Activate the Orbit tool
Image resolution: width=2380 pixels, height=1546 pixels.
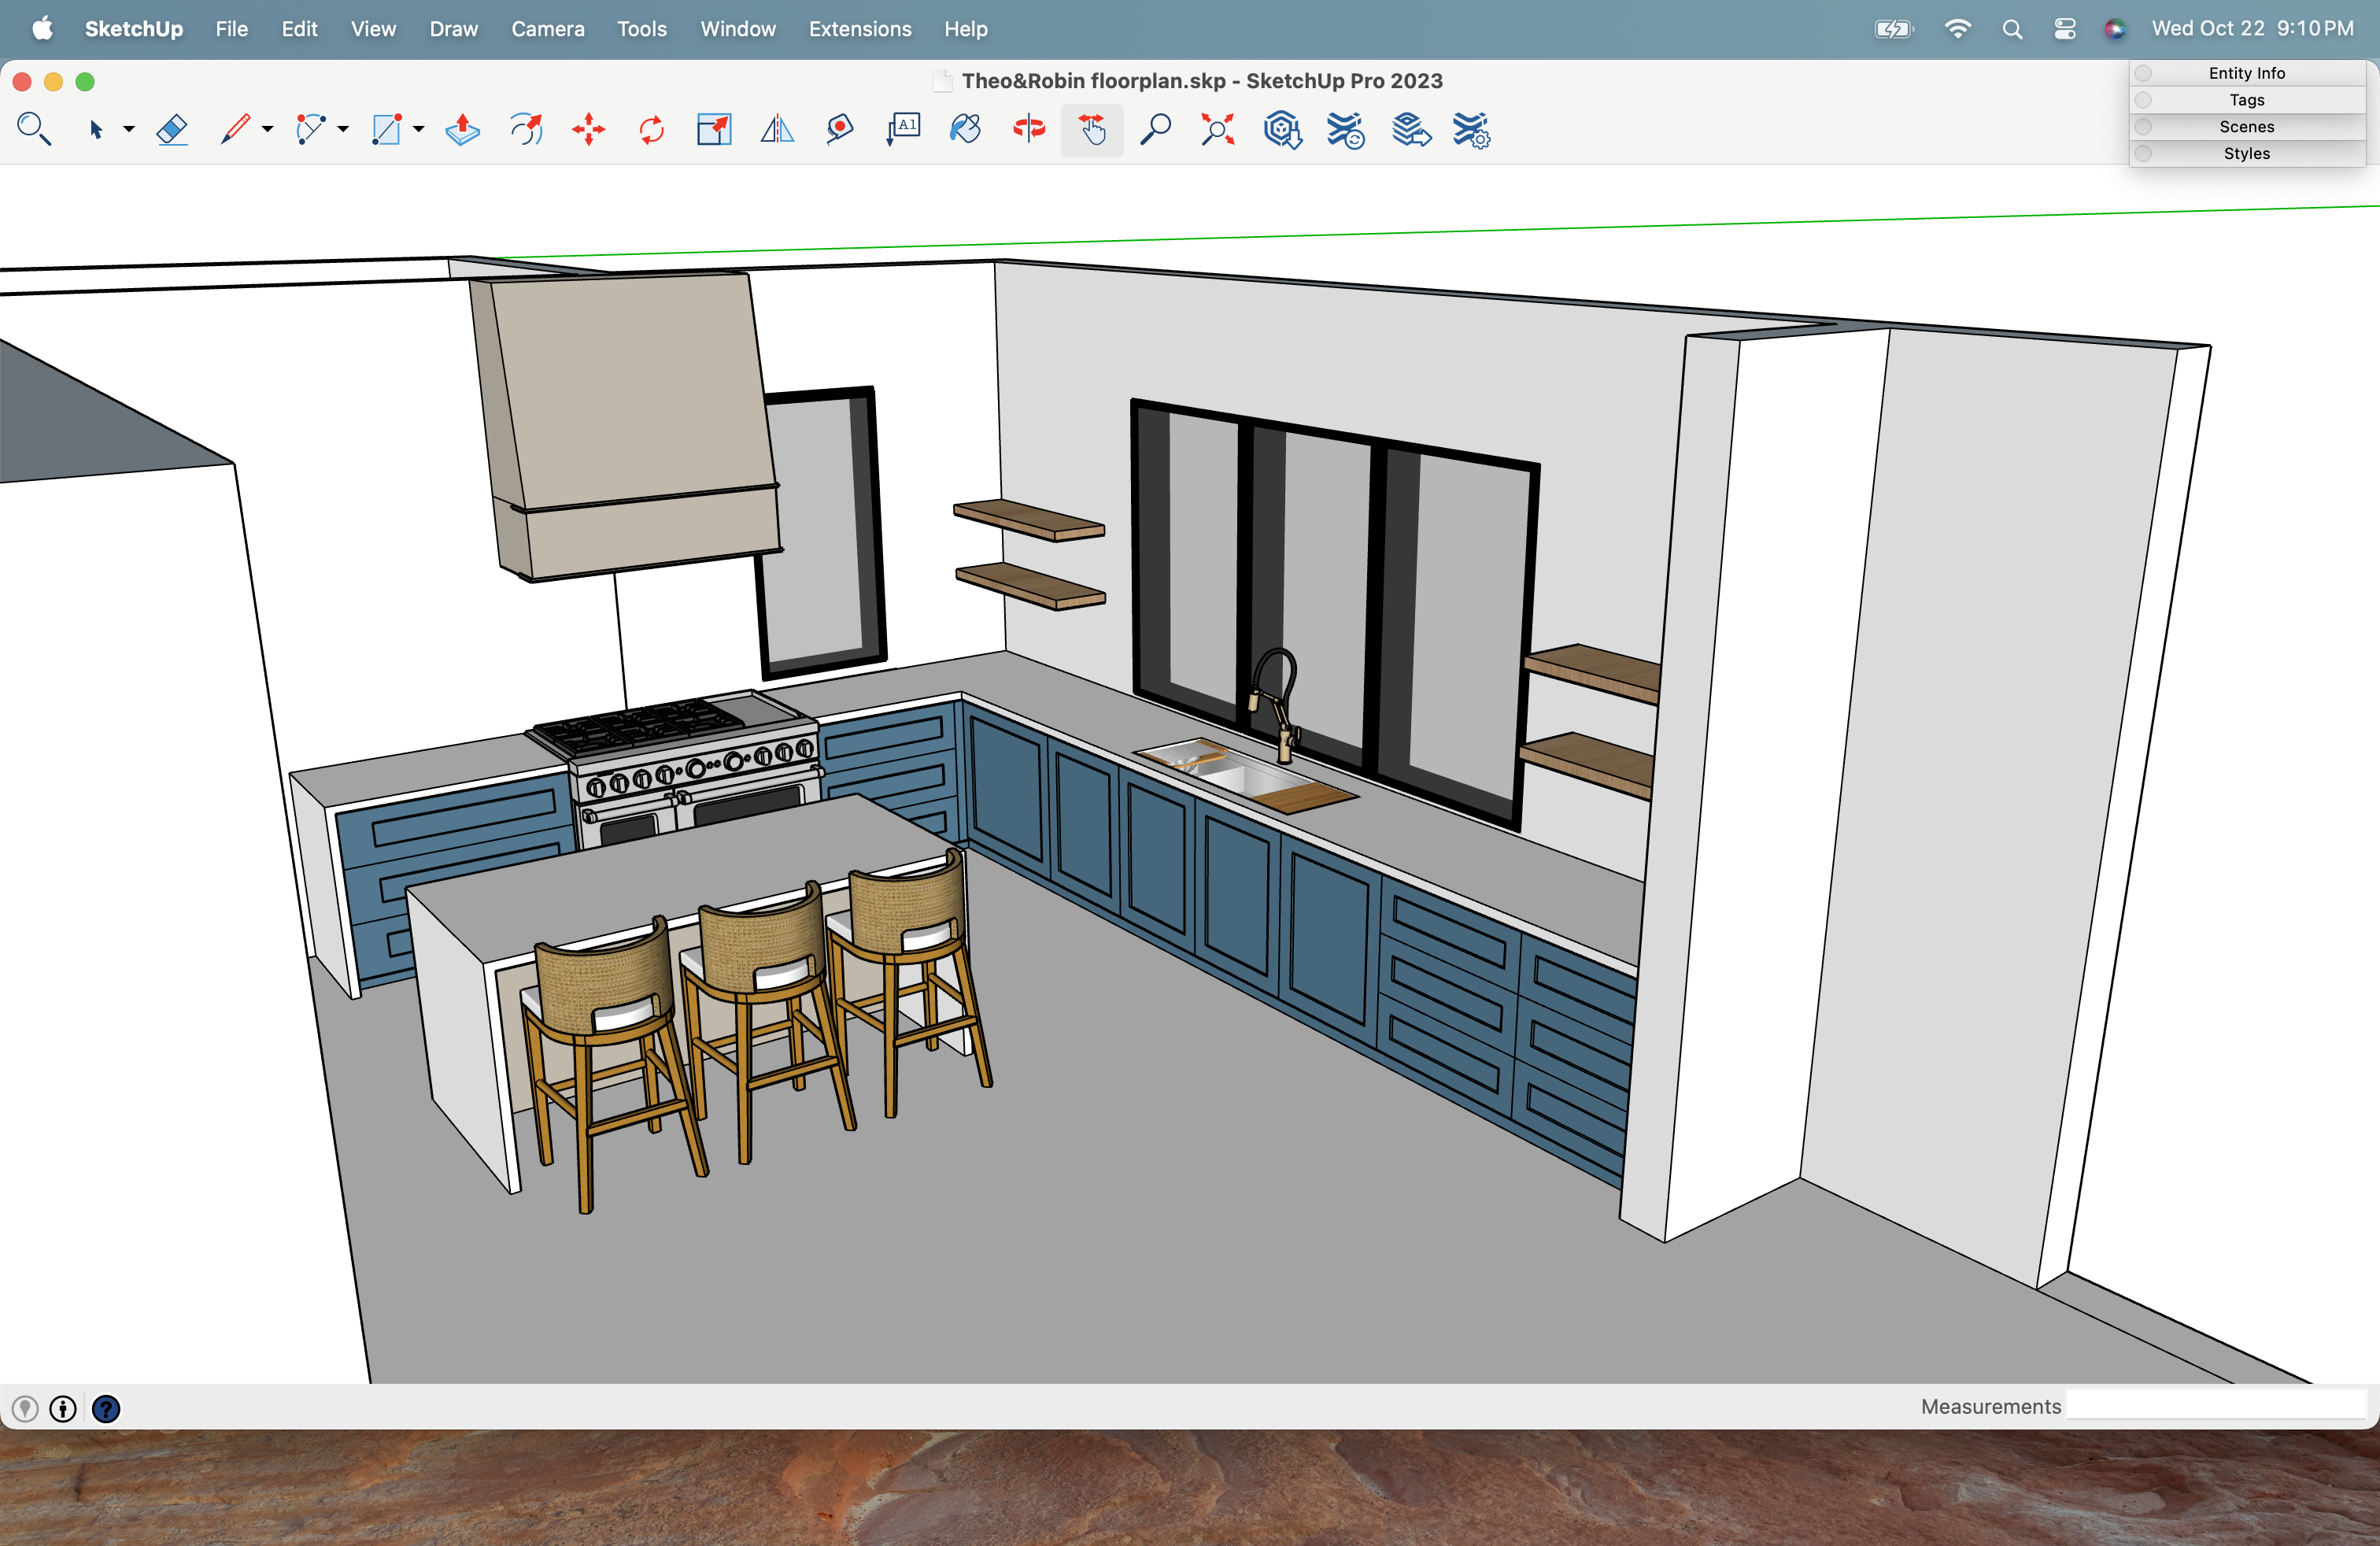(1028, 130)
